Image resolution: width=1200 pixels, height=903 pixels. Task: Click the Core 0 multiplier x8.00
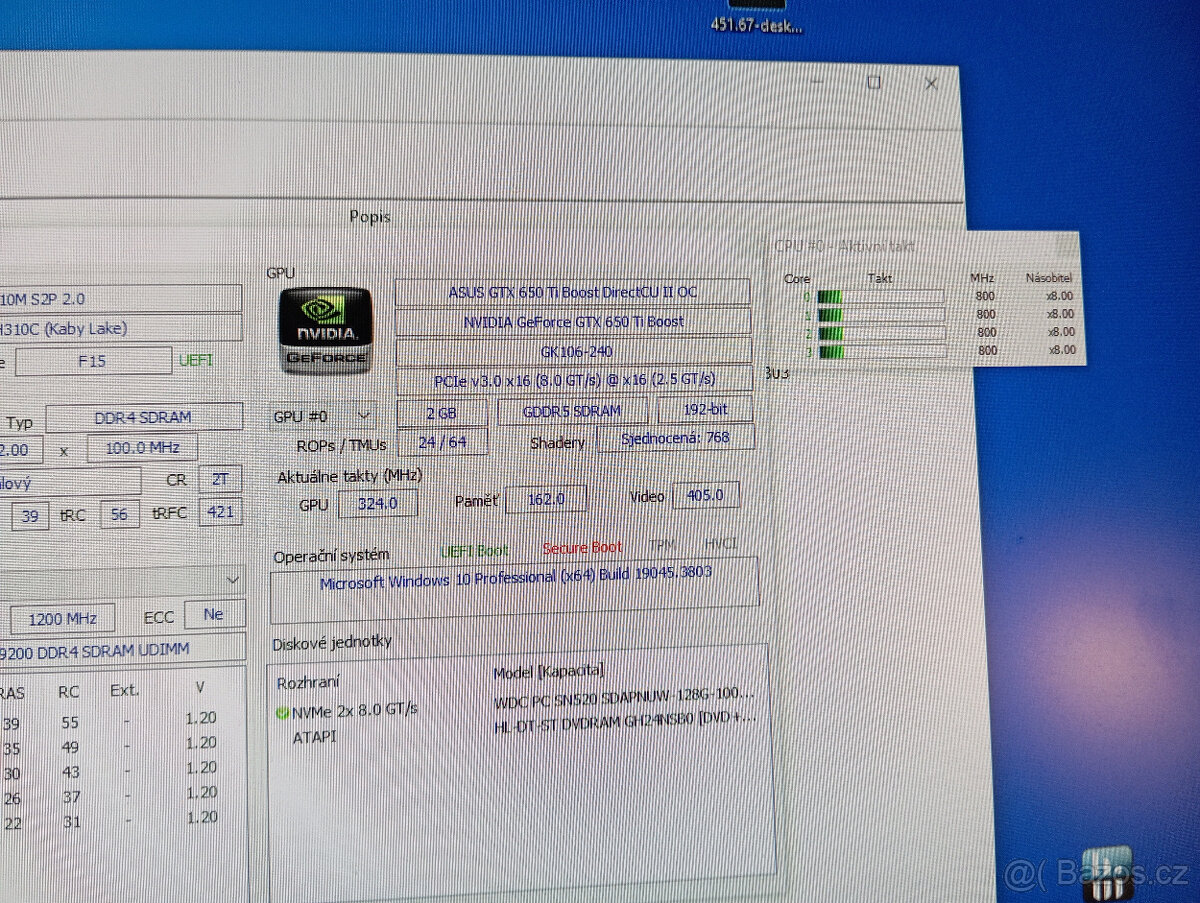pyautogui.click(x=1061, y=296)
